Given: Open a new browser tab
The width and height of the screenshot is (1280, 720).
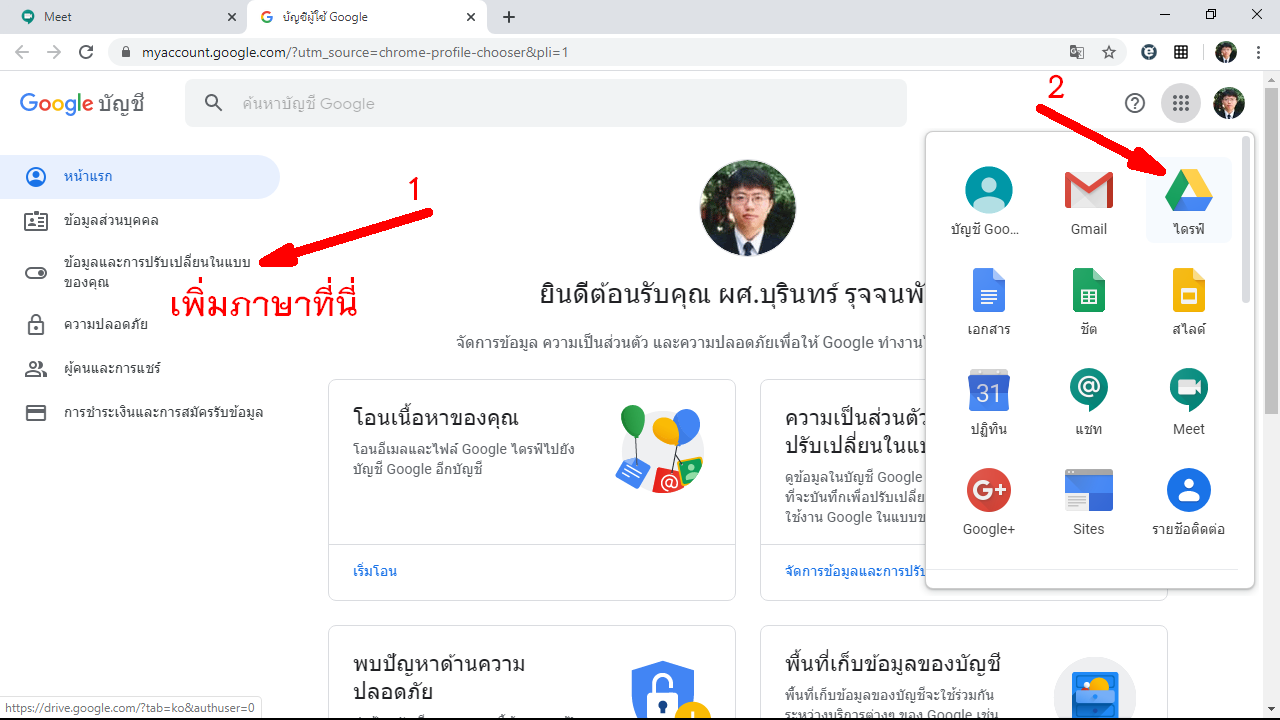Looking at the screenshot, I should coord(509,17).
